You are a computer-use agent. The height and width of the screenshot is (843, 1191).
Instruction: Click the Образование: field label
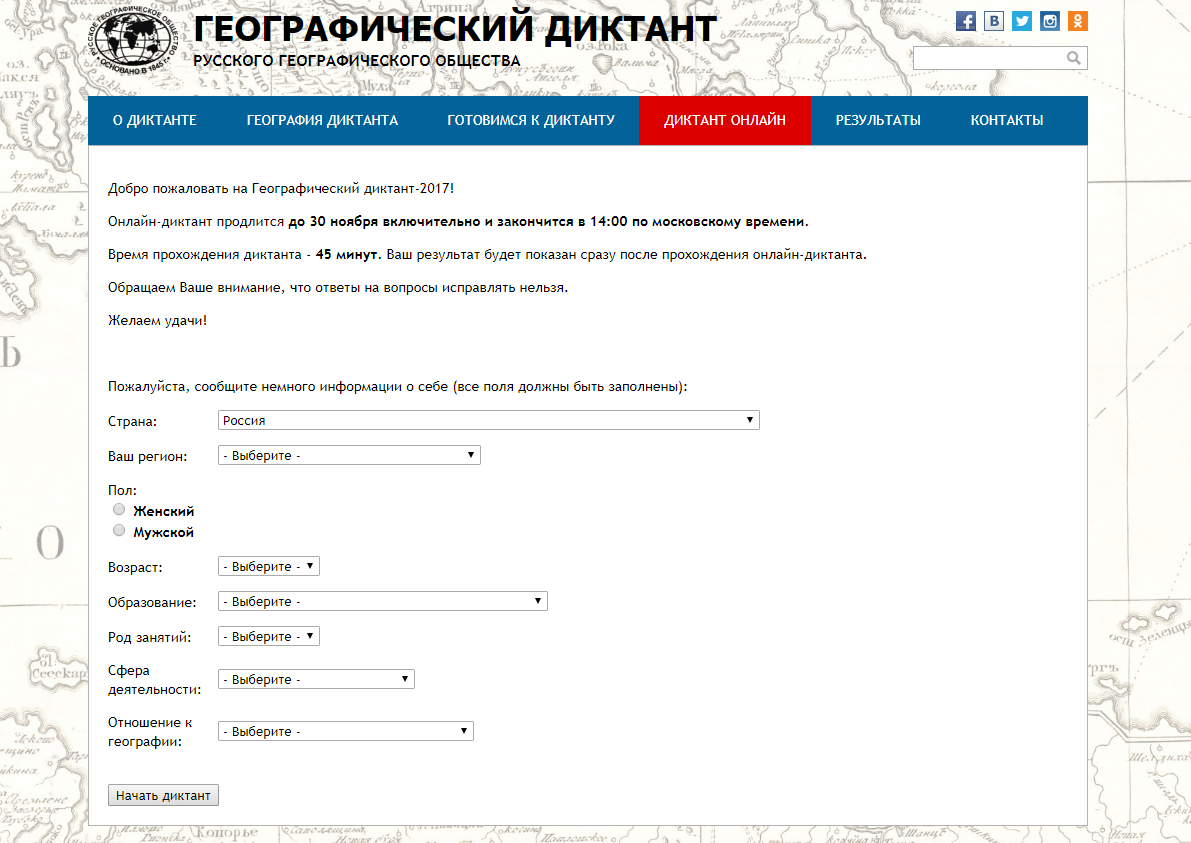pos(152,602)
